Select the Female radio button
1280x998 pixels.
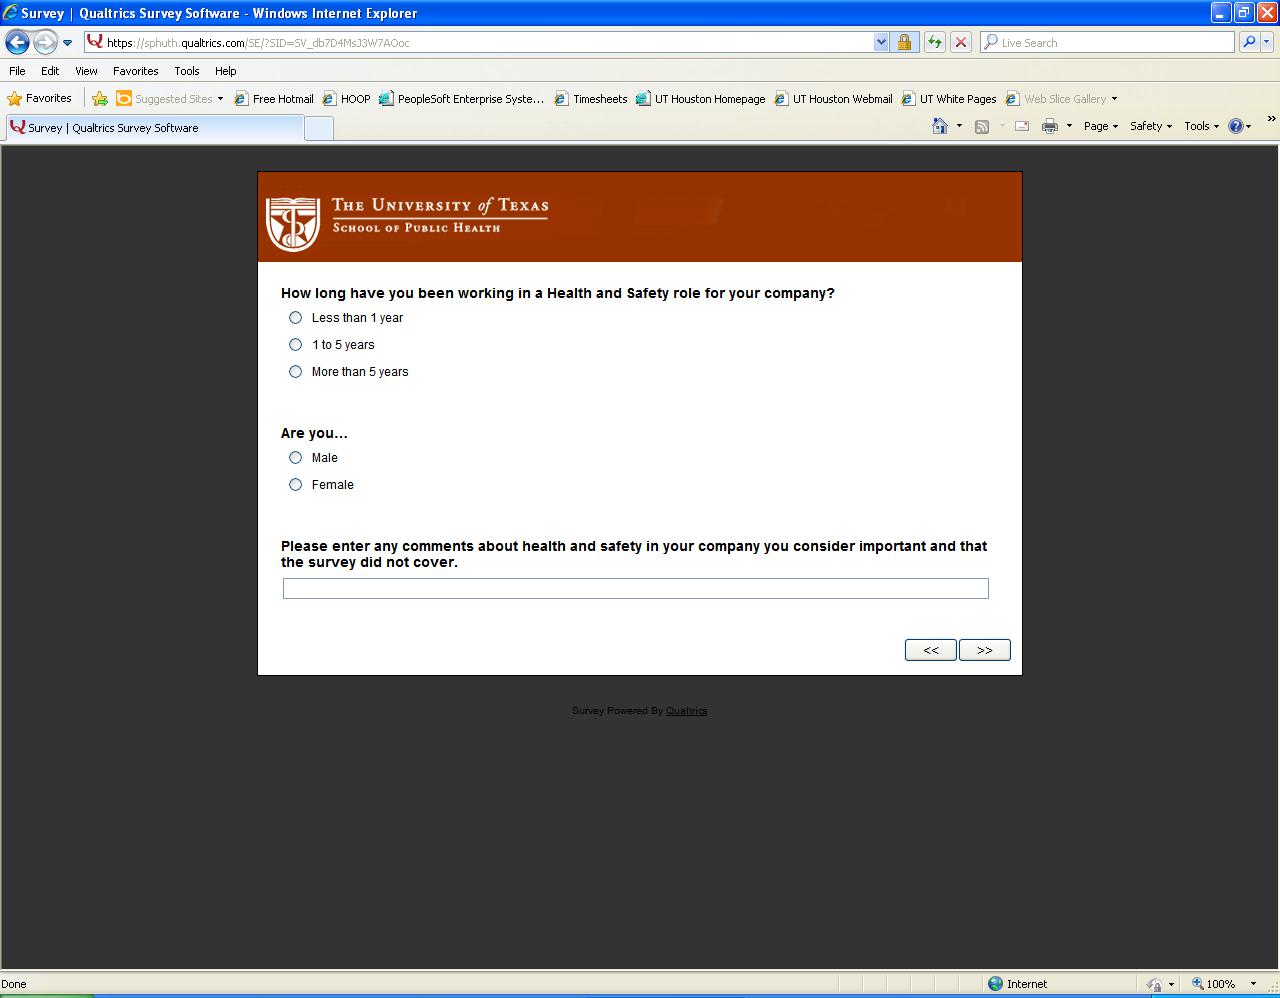click(295, 485)
